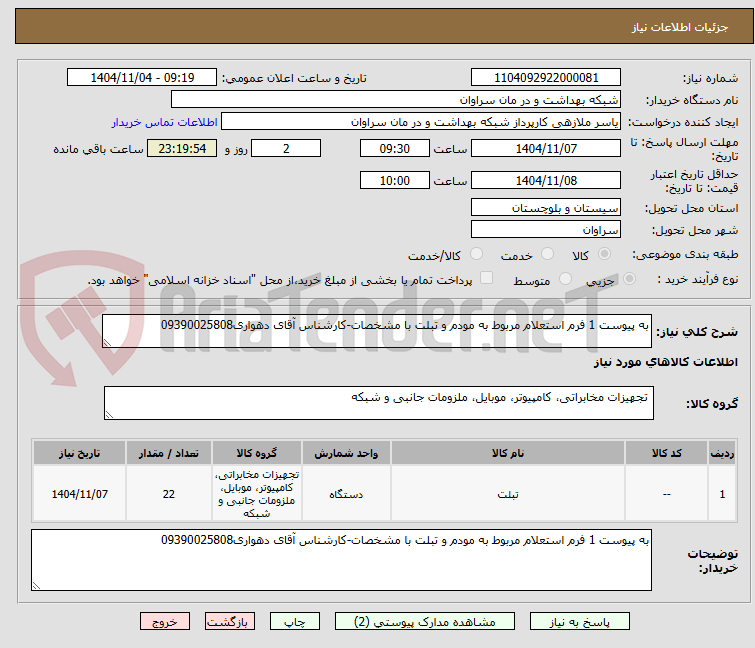The height and width of the screenshot is (648, 755).
Task: Click the گروه کالا table column header
Action: tap(257, 453)
